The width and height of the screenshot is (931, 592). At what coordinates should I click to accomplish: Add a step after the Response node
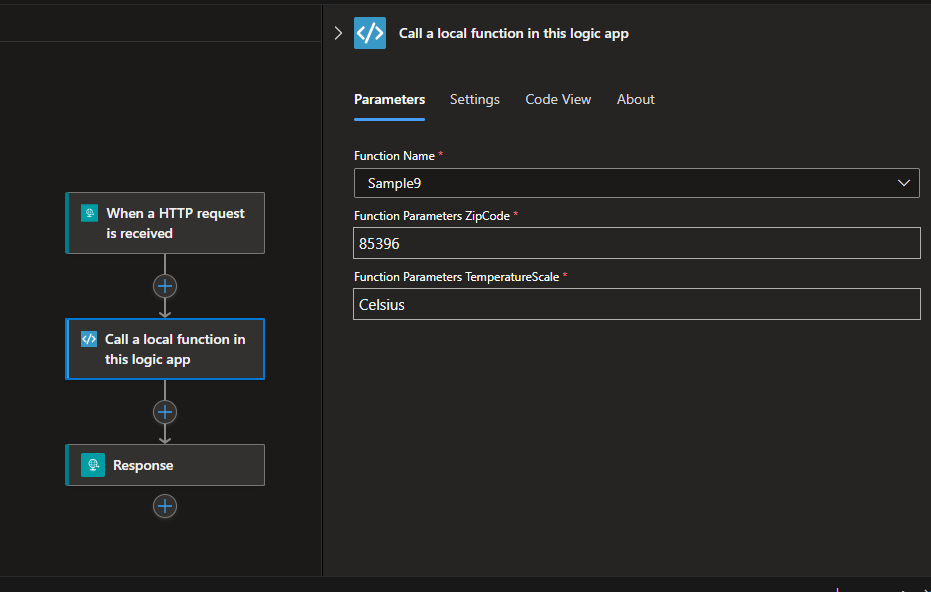pyautogui.click(x=165, y=506)
